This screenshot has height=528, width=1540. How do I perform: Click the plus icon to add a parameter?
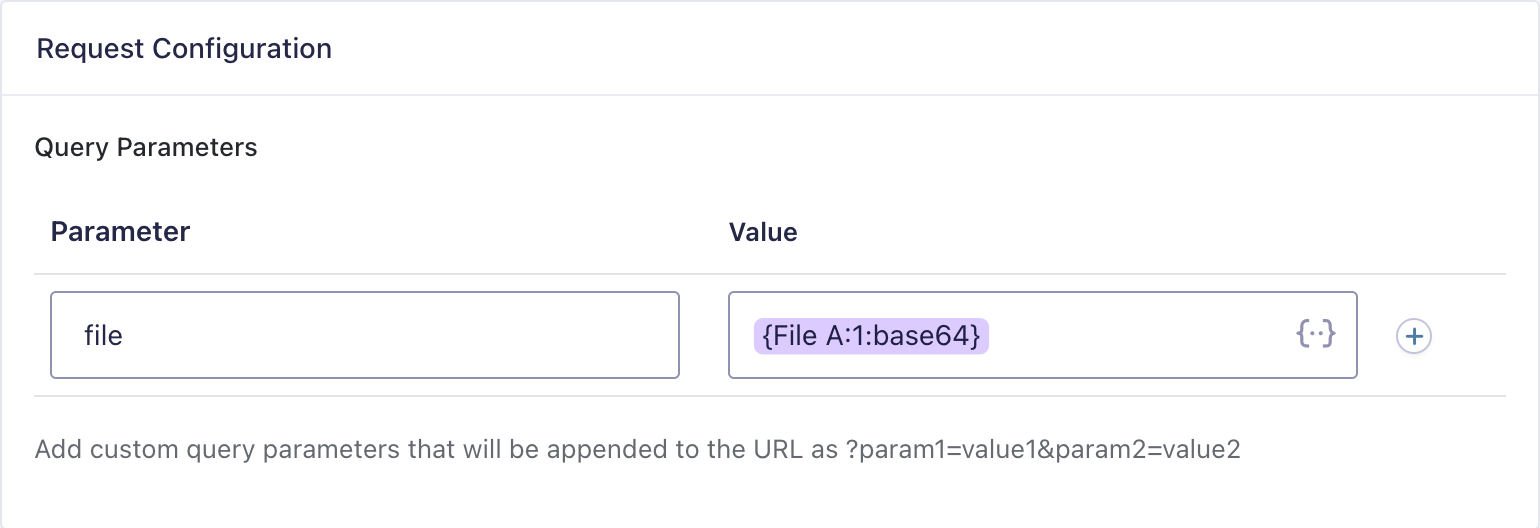(1414, 336)
